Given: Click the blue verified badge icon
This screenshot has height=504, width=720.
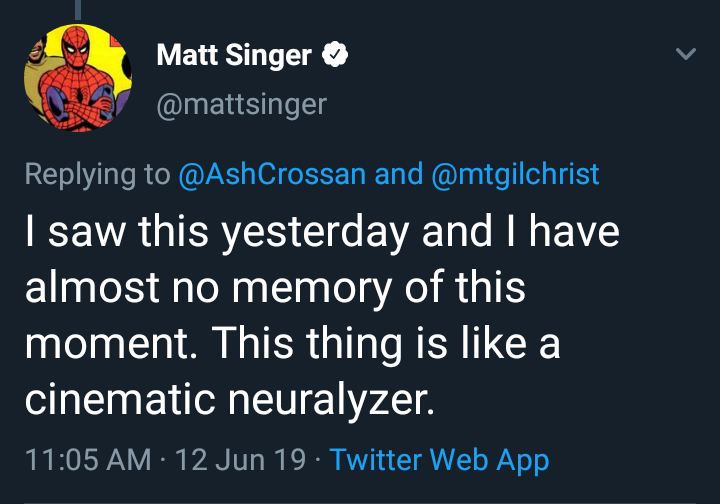Looking at the screenshot, I should pos(333,56).
